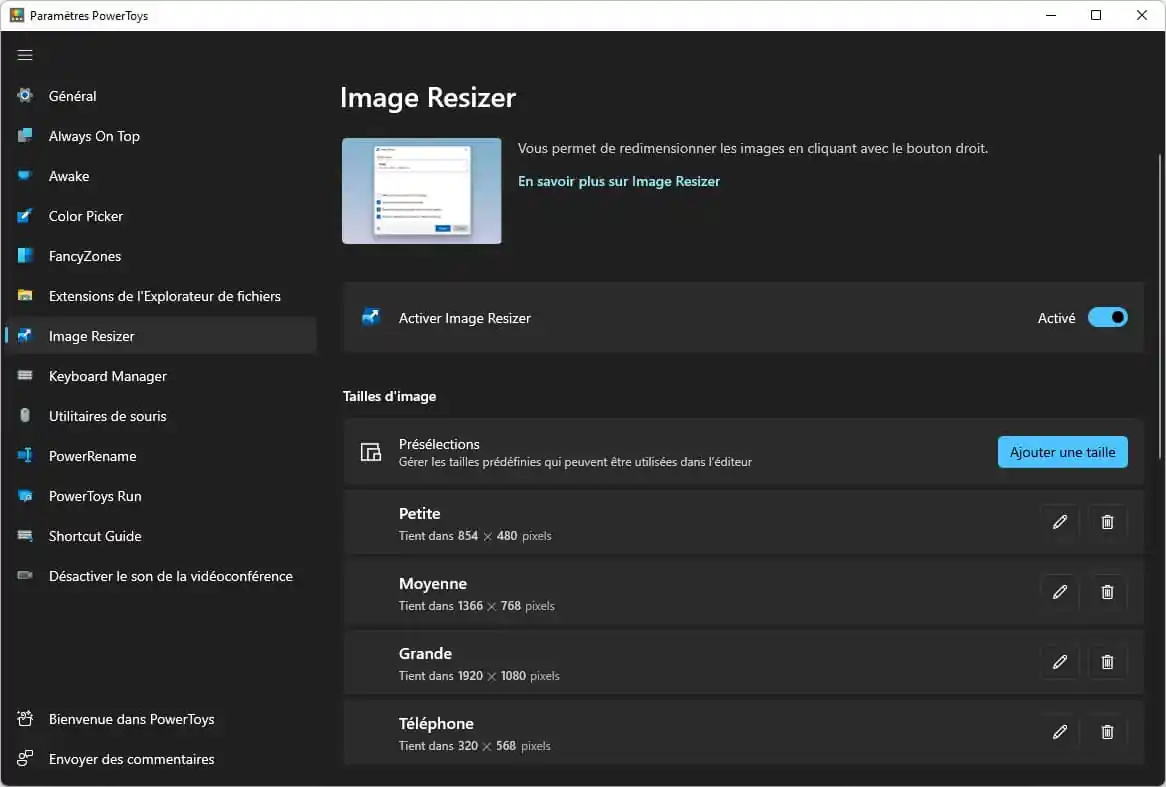Click the mouse utilities icon
The image size is (1166, 787).
(x=25, y=415)
